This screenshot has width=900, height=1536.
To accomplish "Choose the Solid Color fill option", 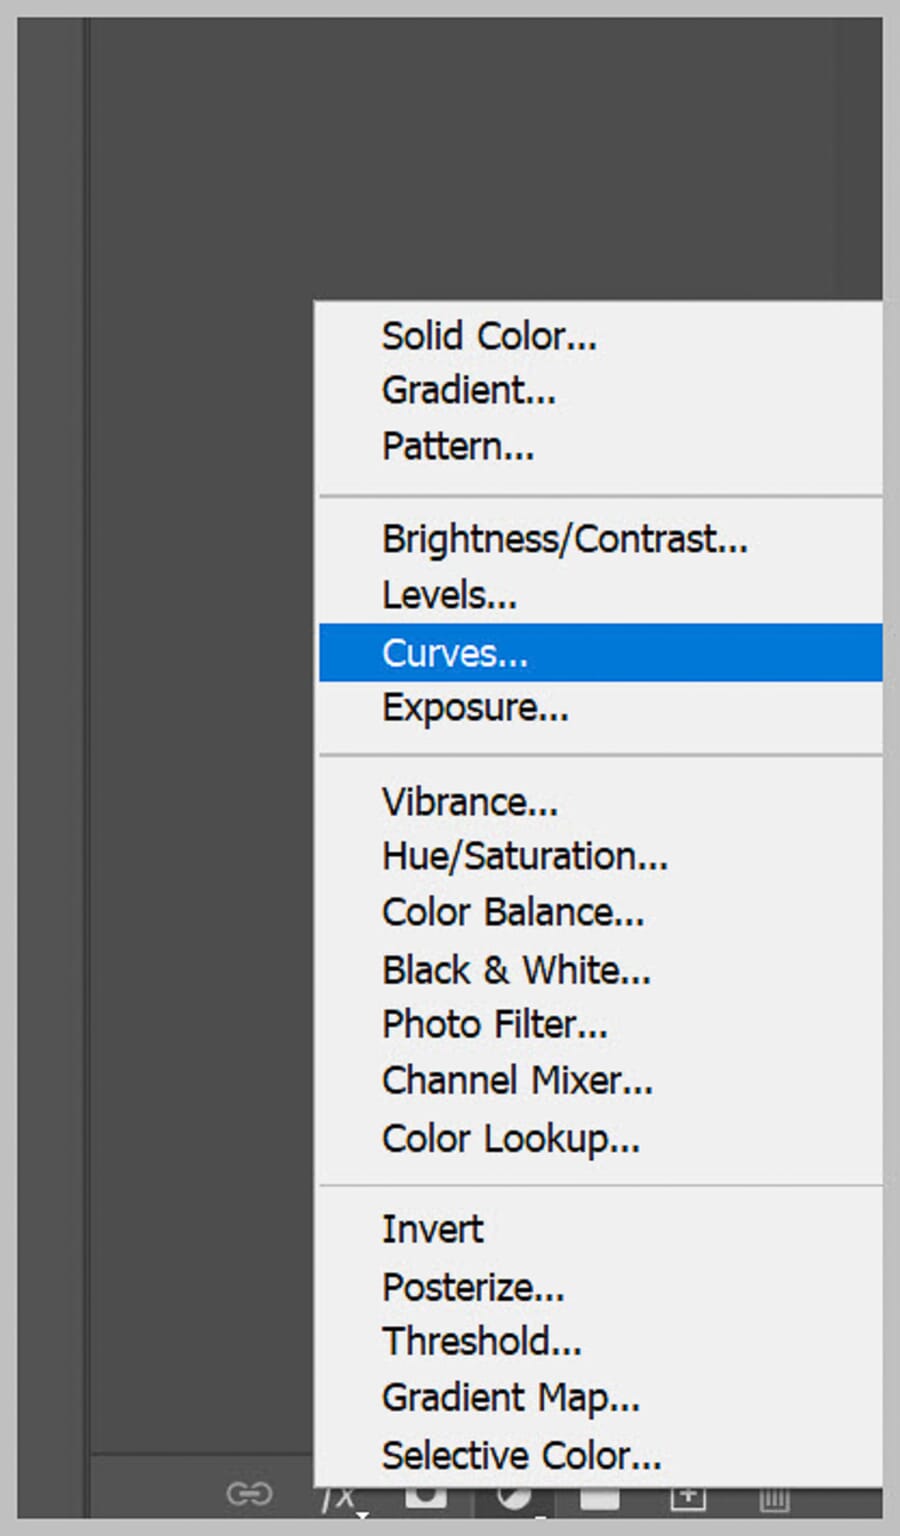I will (x=490, y=337).
